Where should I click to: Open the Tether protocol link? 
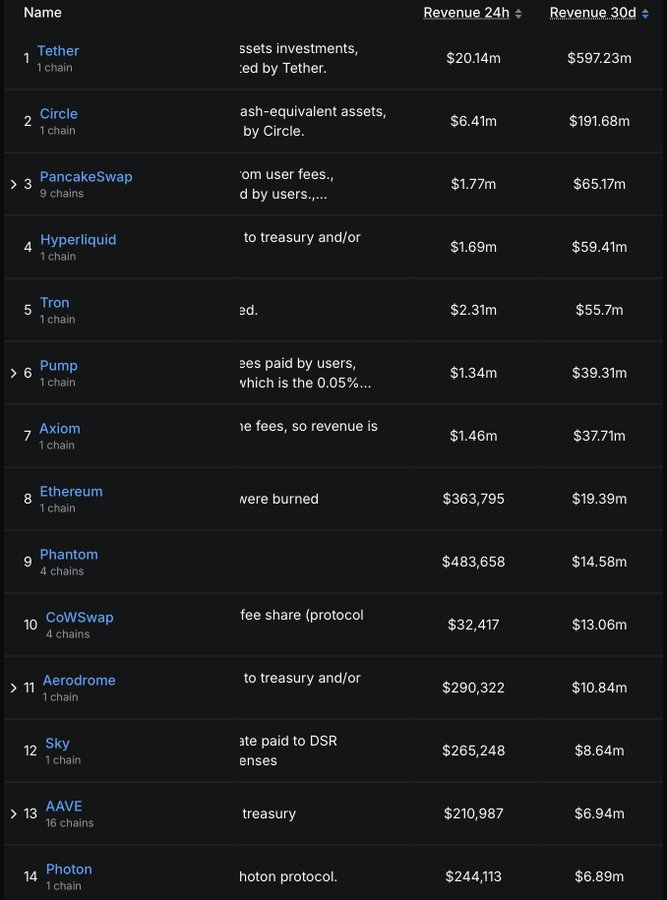tap(58, 51)
